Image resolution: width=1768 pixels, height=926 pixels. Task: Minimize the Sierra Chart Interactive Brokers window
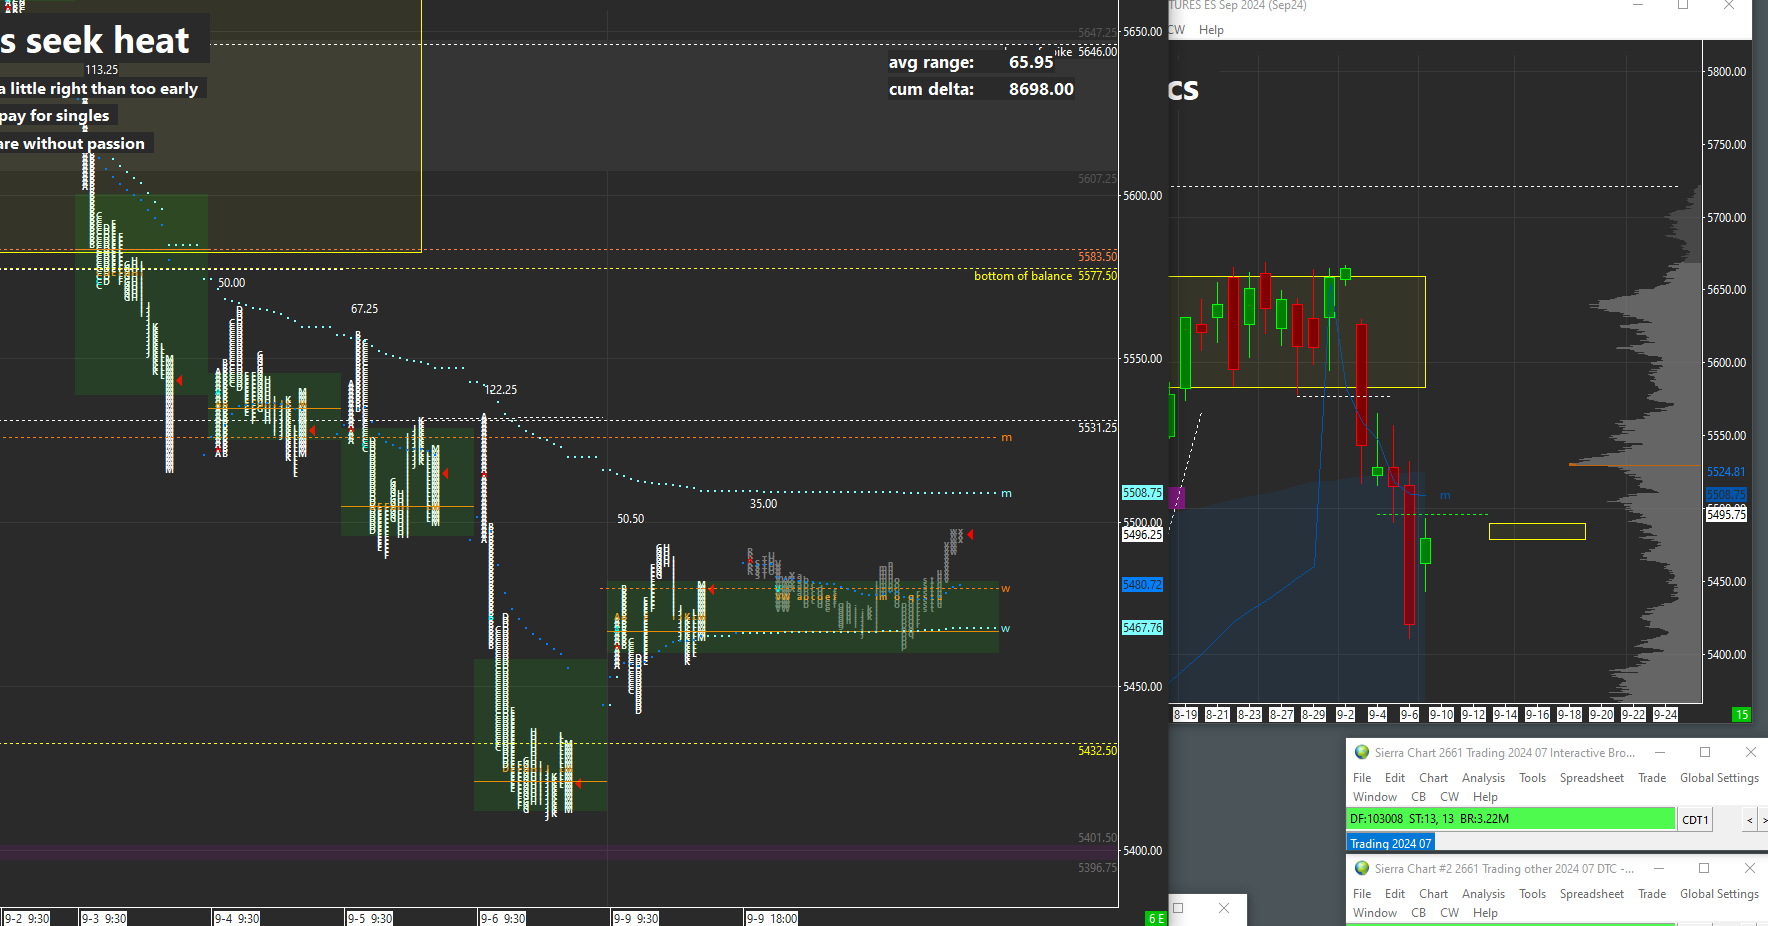[x=1660, y=752]
